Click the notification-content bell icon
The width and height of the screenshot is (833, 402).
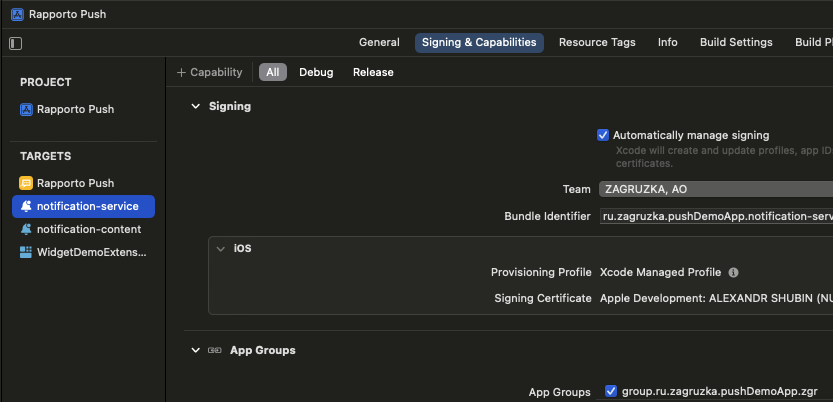tap(26, 229)
